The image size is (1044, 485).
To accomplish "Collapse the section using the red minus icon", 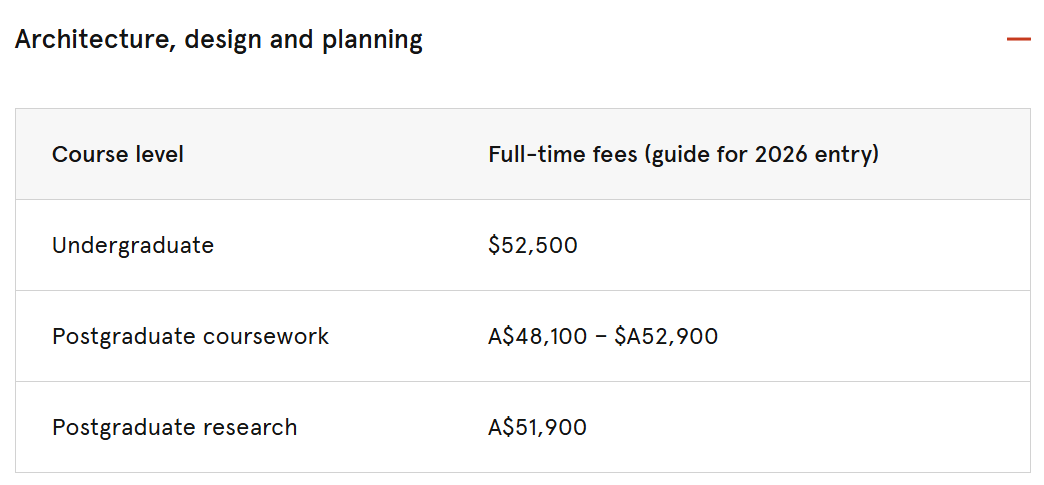I will [x=1018, y=40].
